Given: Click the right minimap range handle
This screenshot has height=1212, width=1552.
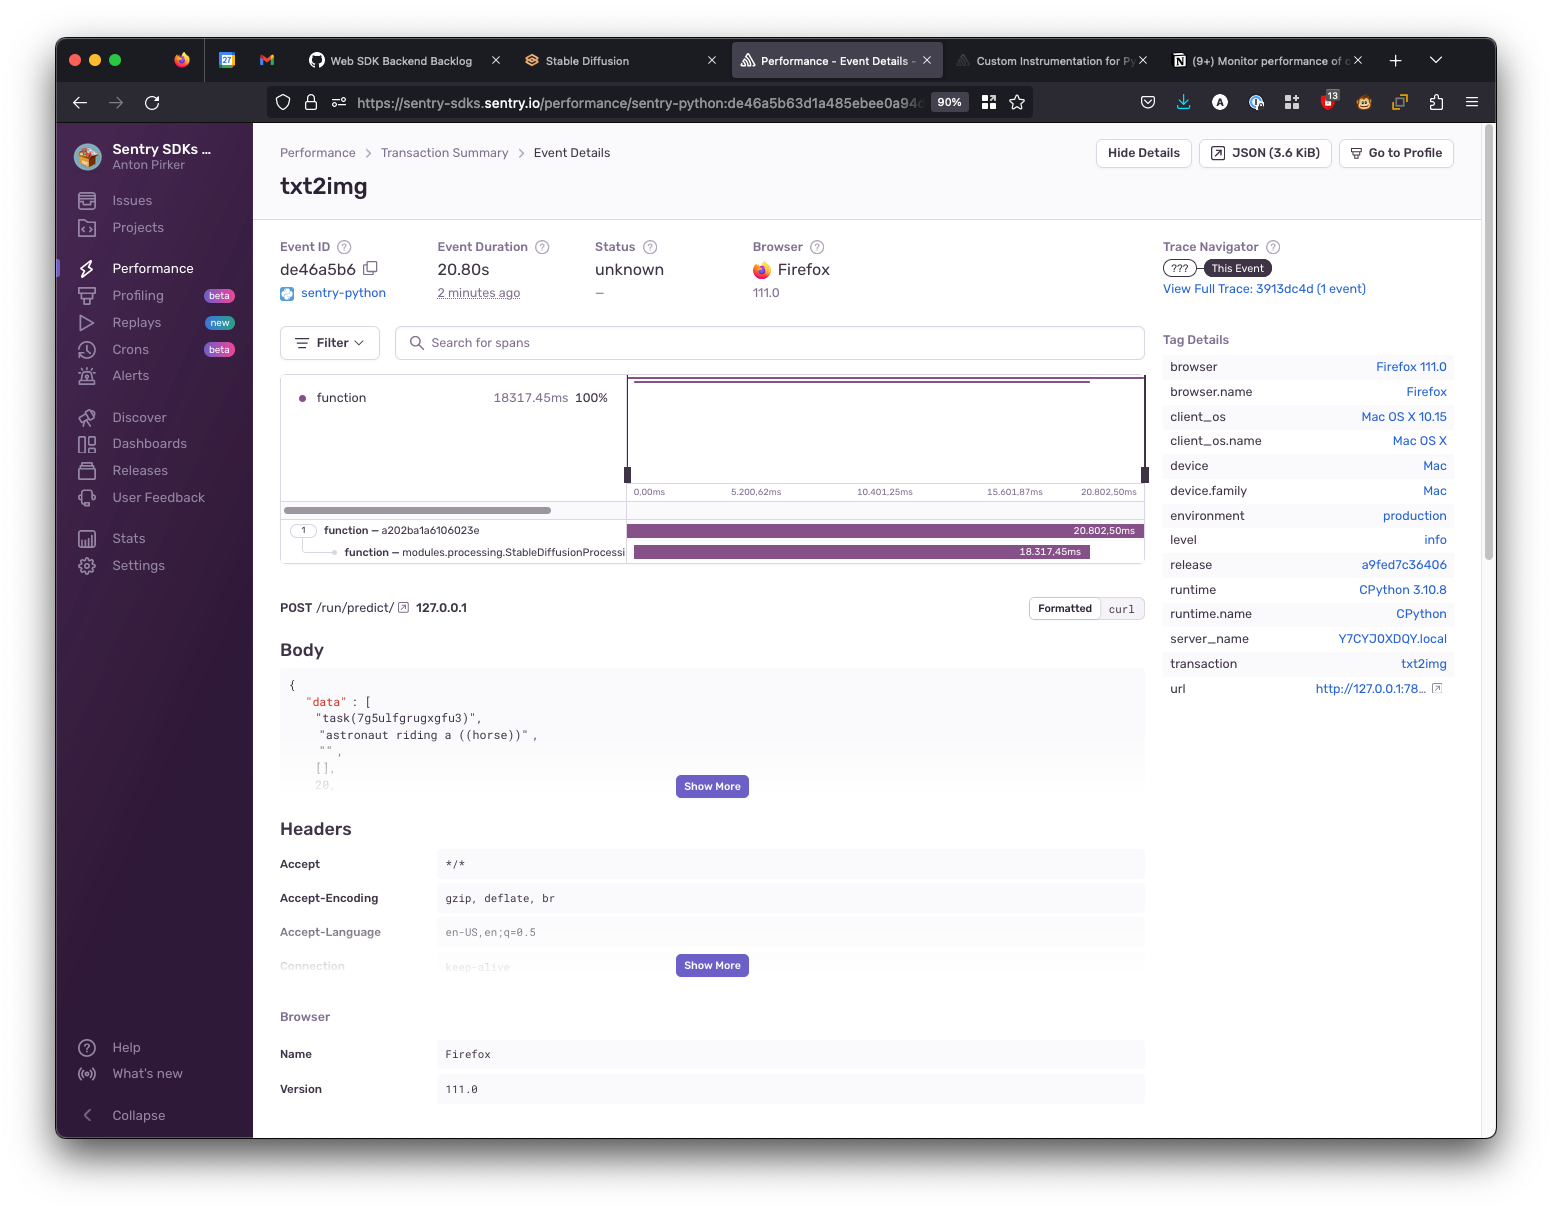Looking at the screenshot, I should (1145, 475).
